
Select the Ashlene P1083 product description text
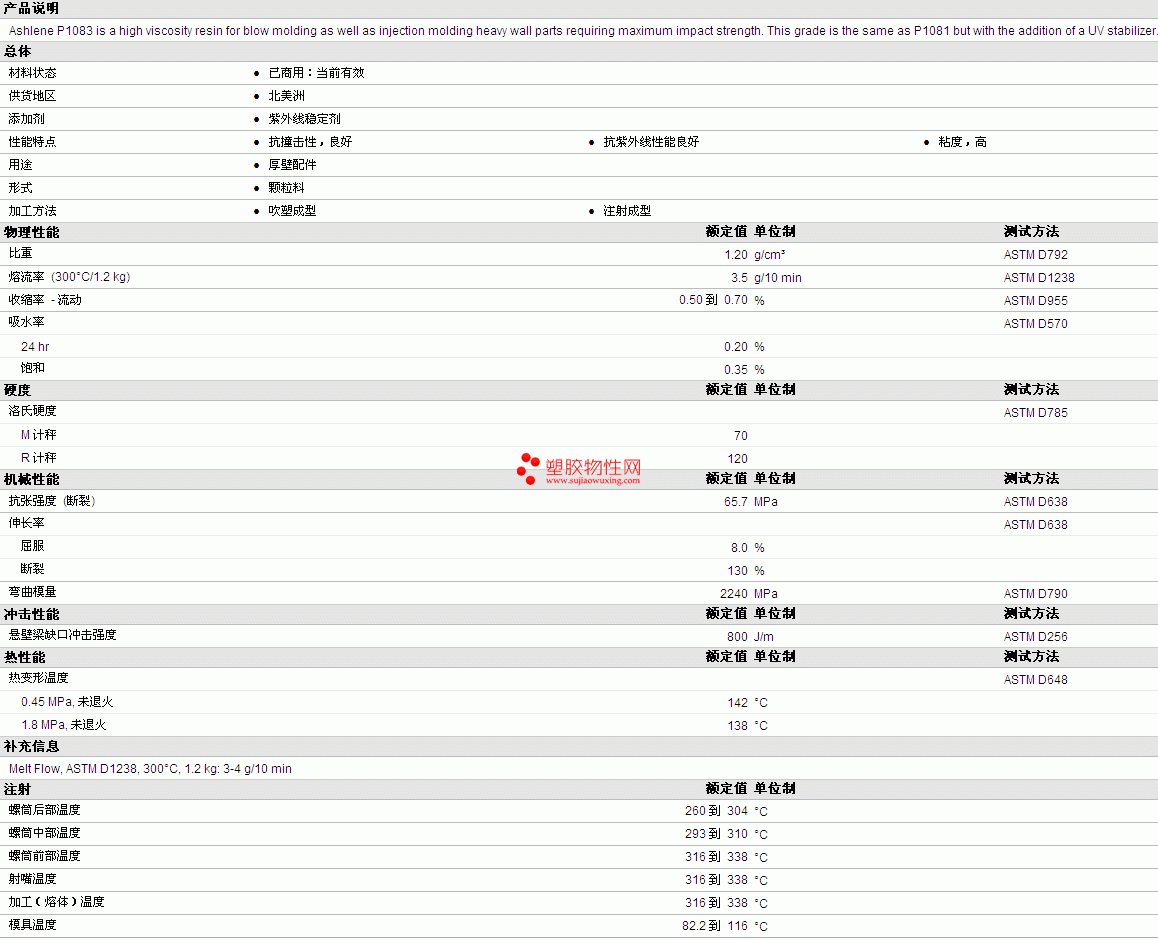click(x=583, y=30)
